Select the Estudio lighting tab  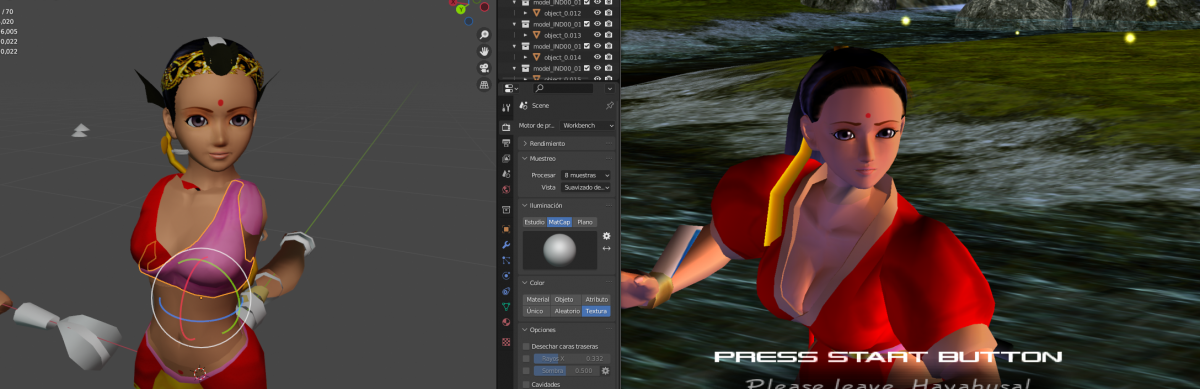coord(535,221)
